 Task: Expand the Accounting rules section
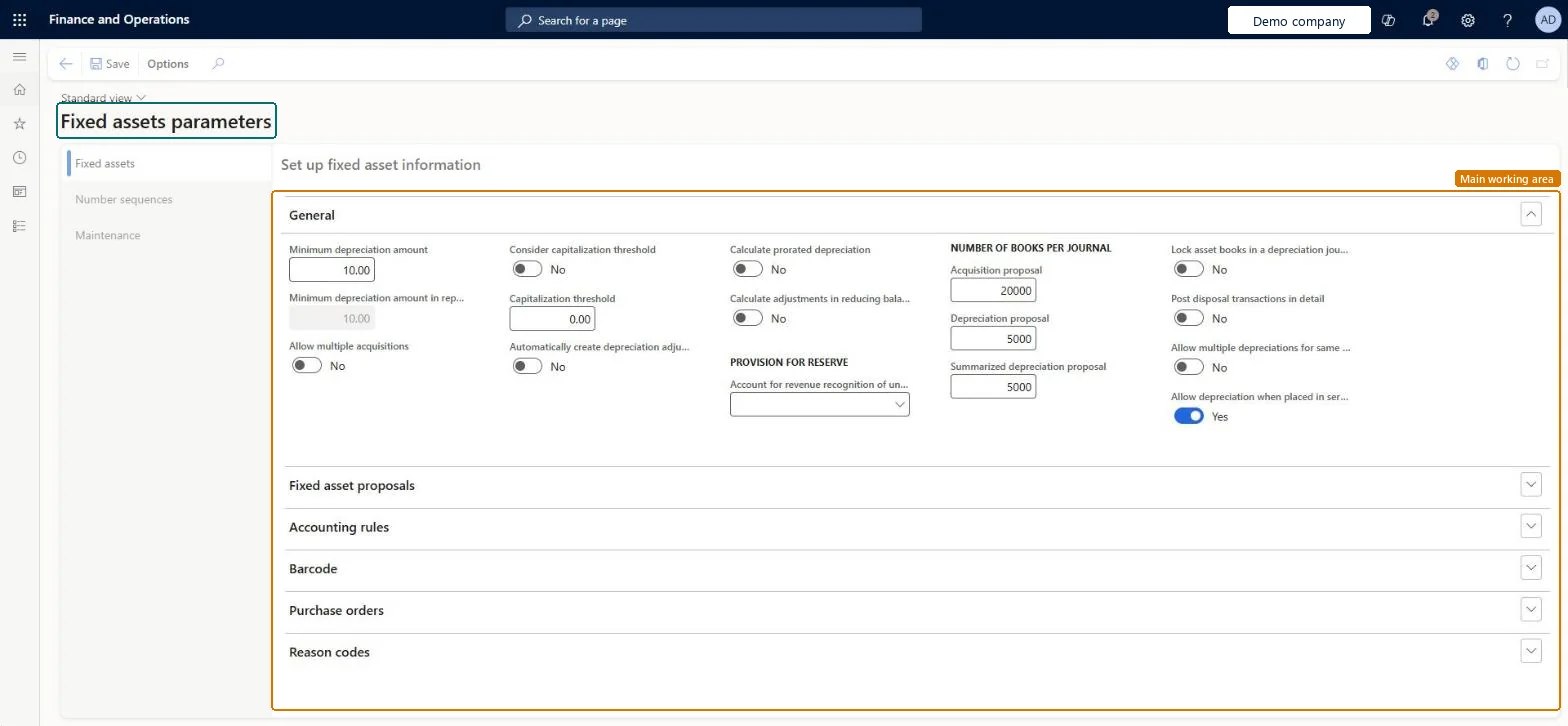pyautogui.click(x=1530, y=526)
